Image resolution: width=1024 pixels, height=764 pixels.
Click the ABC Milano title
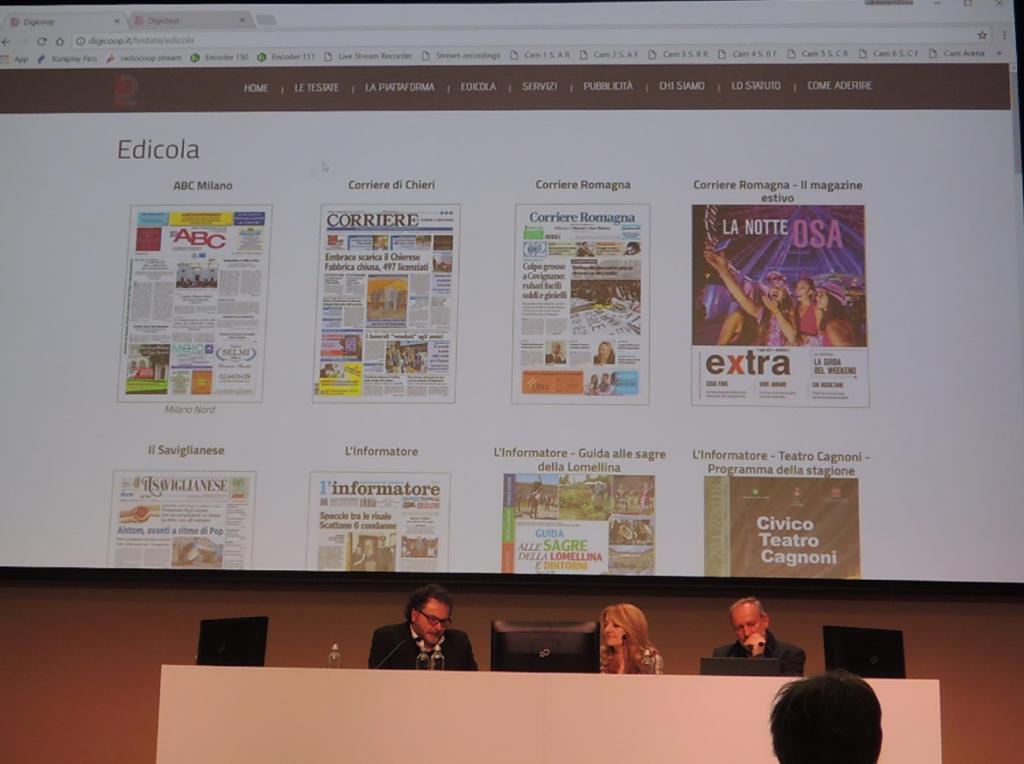click(x=202, y=185)
